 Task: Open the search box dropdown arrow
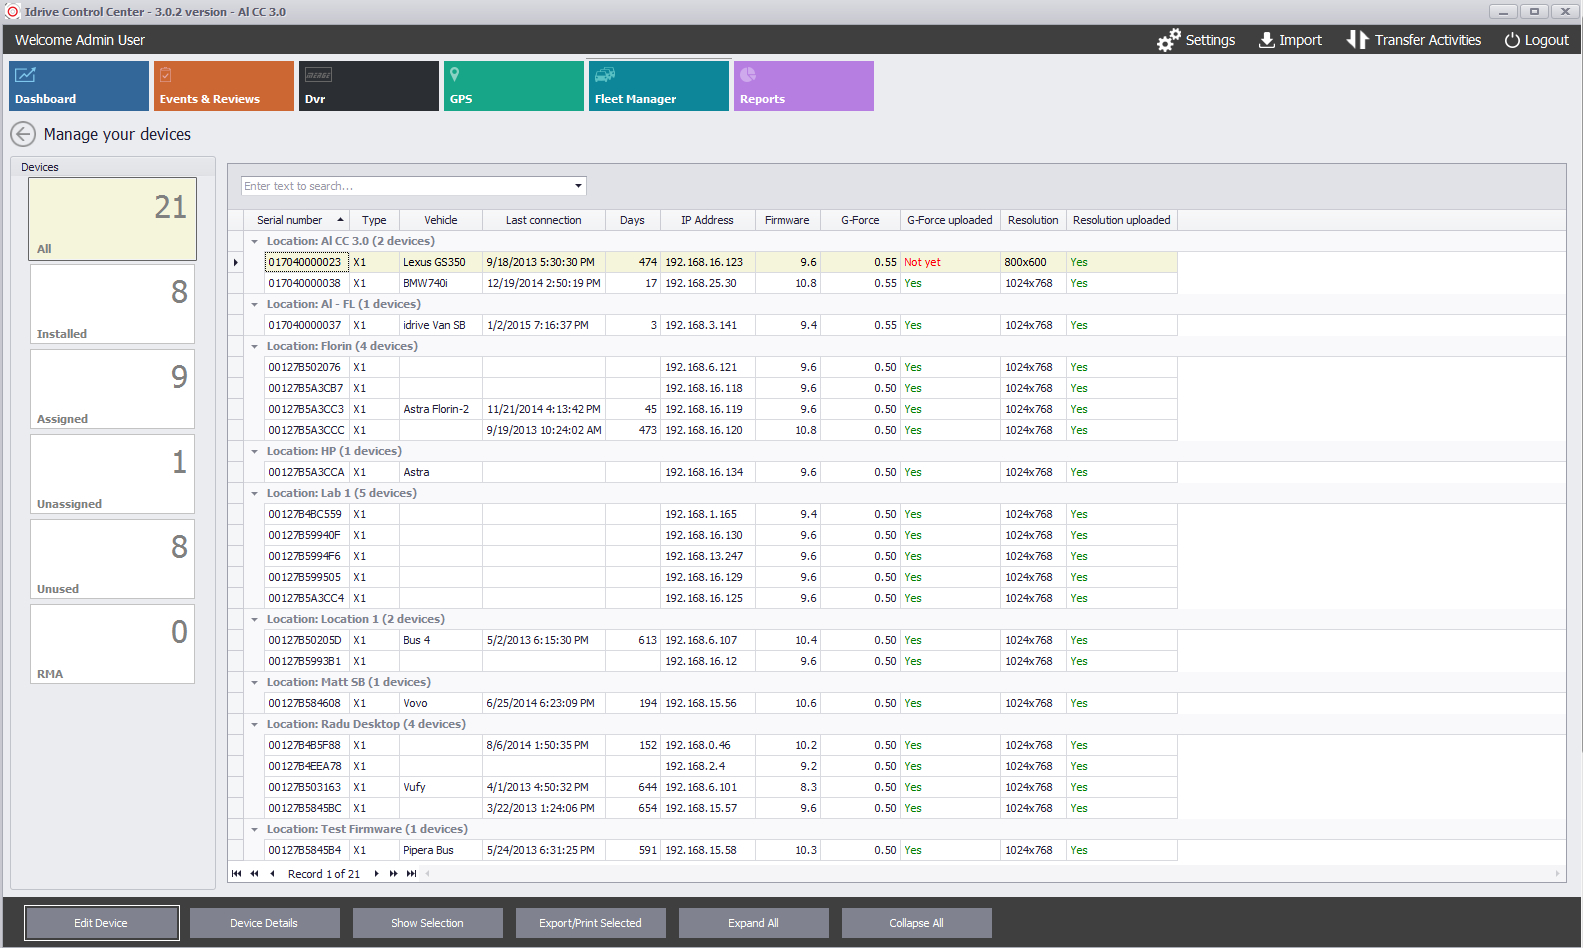[x=578, y=186]
